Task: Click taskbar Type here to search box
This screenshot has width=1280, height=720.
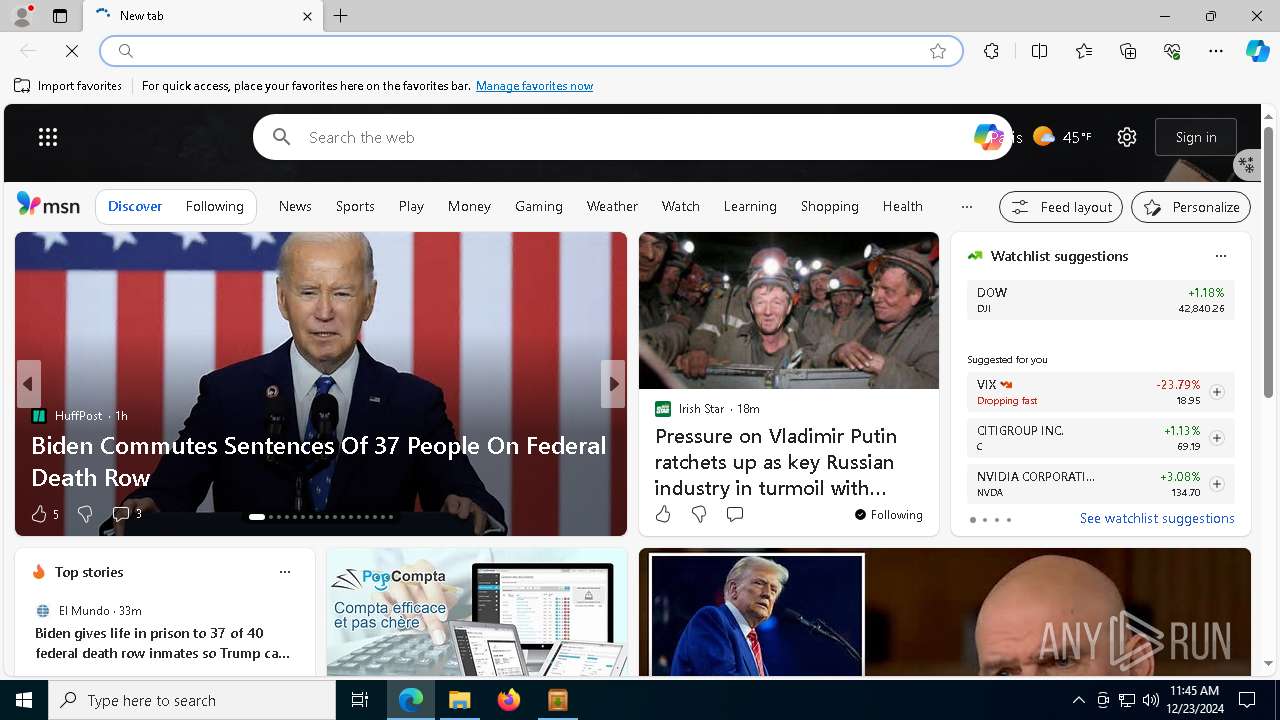Action: [192, 700]
